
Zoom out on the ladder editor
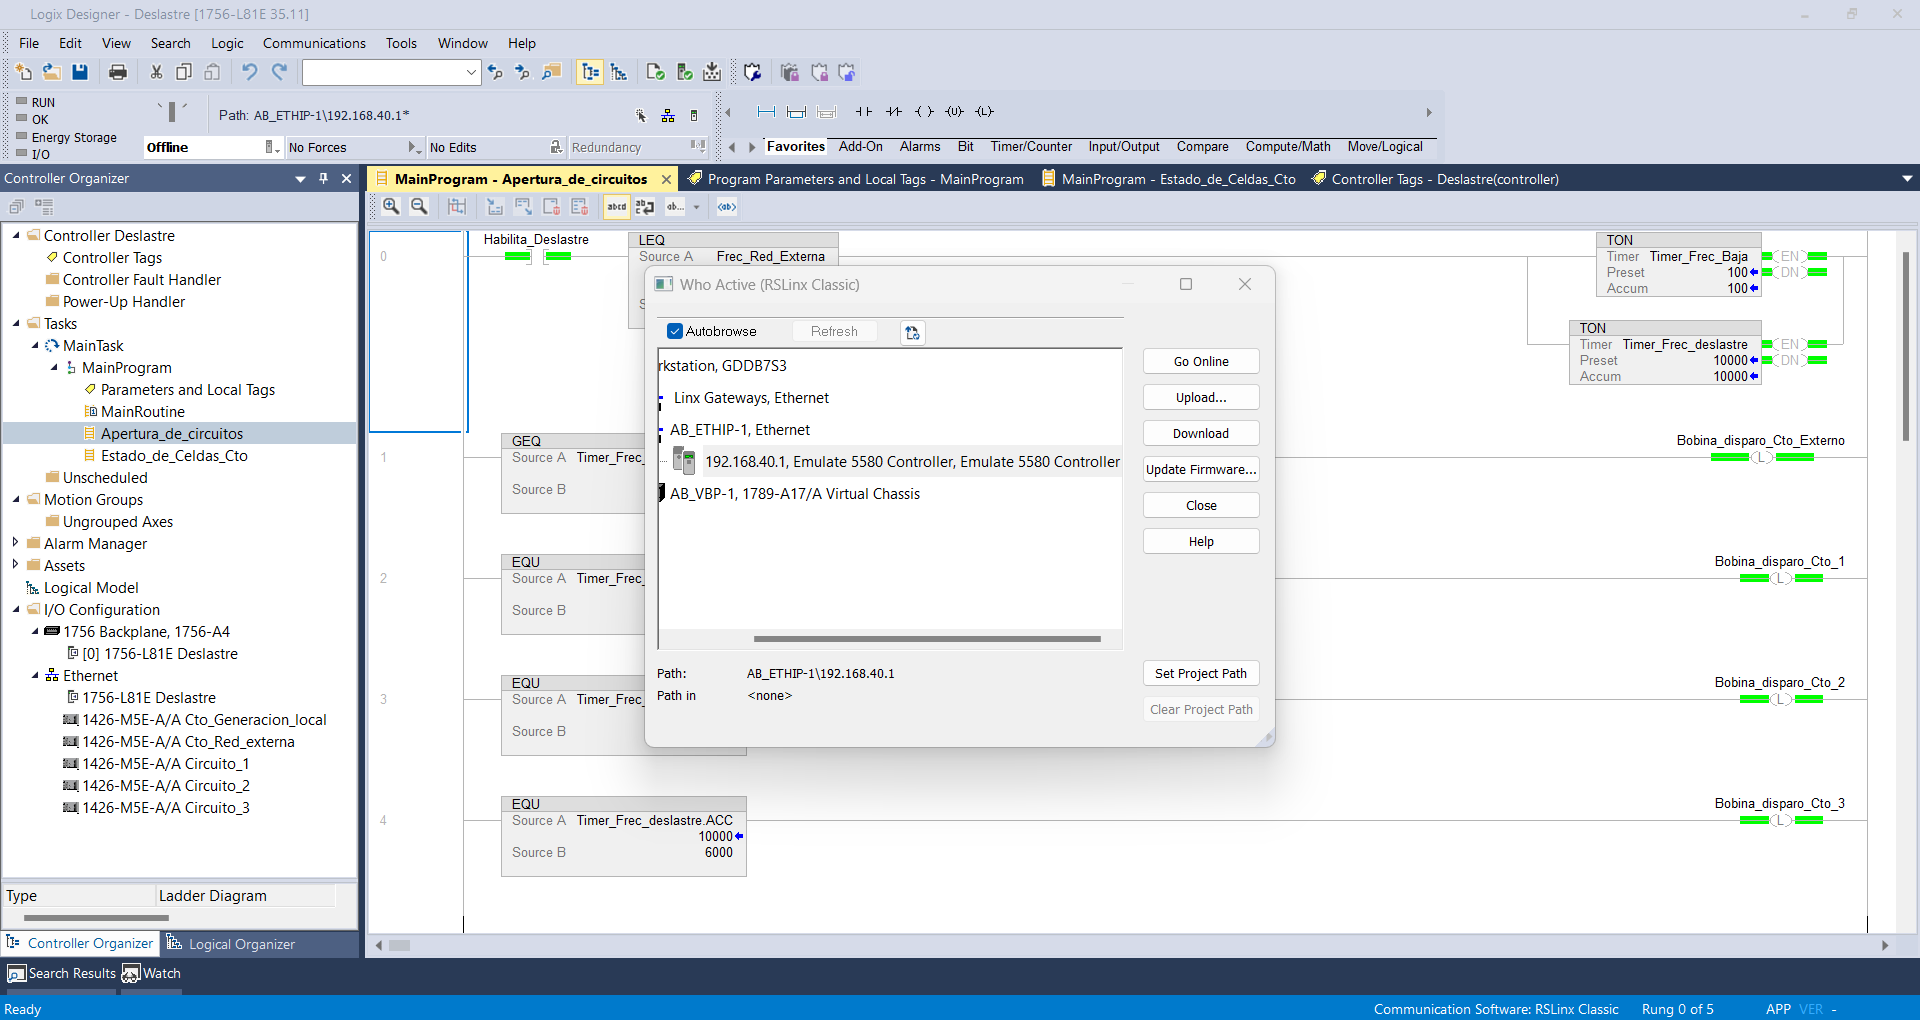[420, 206]
